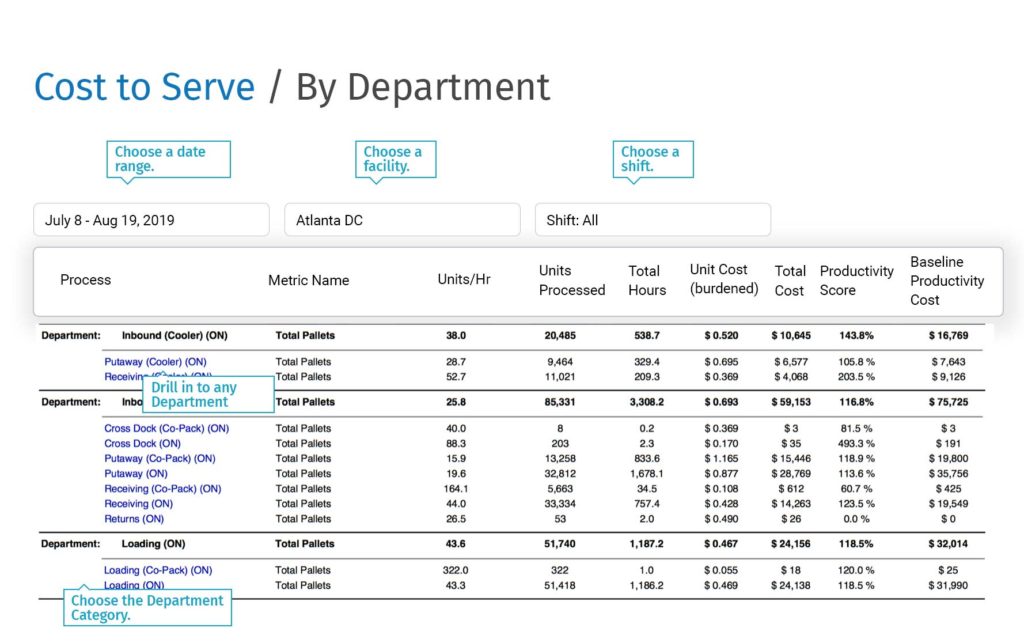Click the Receiving (ON) link
Image resolution: width=1024 pixels, height=643 pixels.
click(x=139, y=504)
